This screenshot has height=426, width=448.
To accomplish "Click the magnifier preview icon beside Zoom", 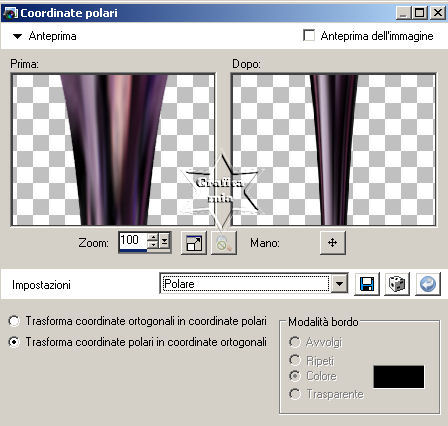I will pyautogui.click(x=224, y=243).
